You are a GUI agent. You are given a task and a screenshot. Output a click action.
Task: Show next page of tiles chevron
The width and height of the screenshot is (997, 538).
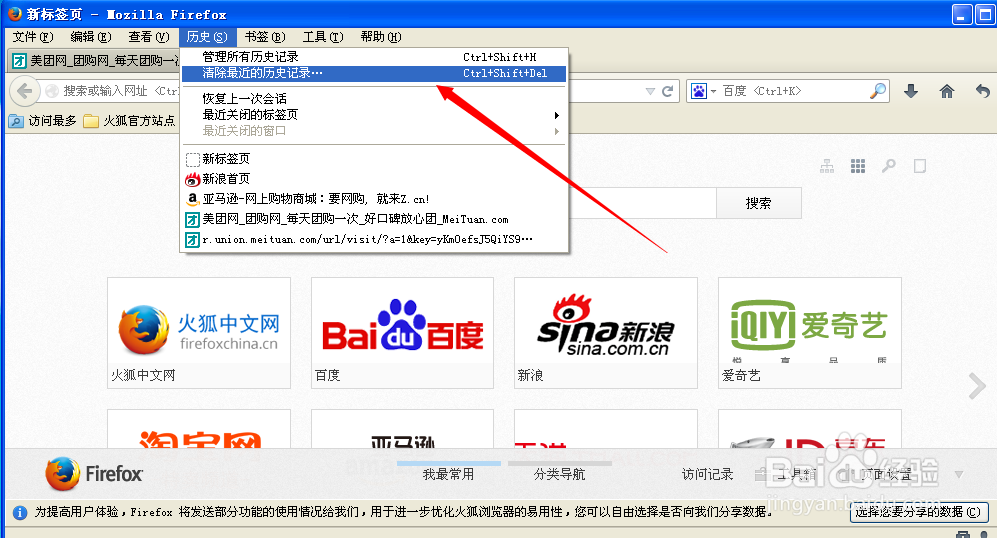[977, 386]
